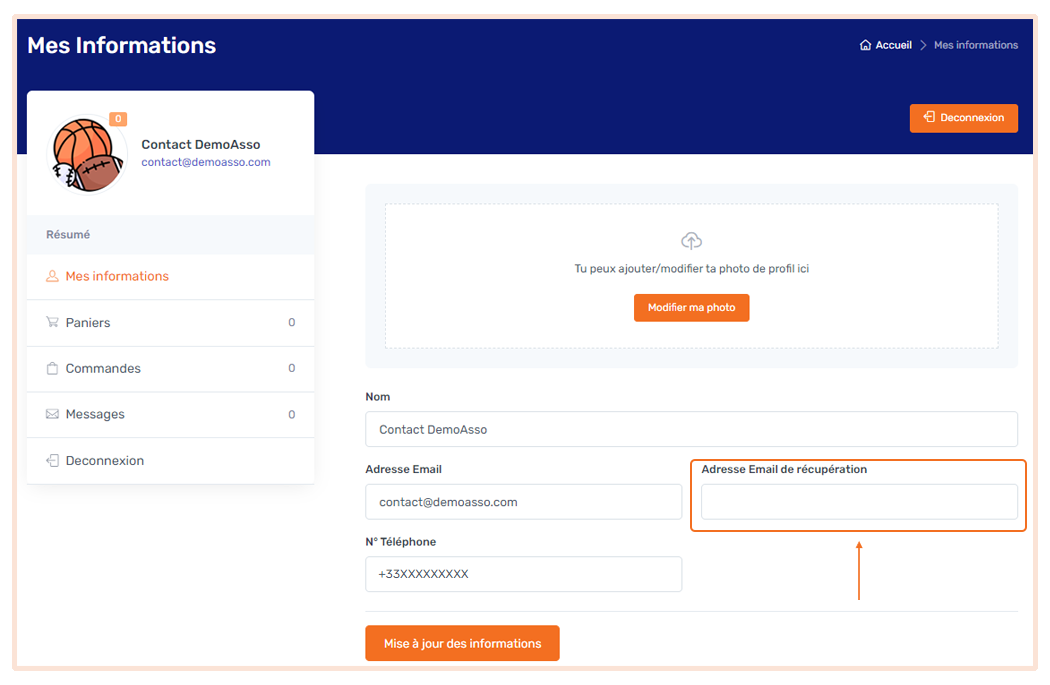Open Messages via the envelope icon
This screenshot has width=1050, height=685.
click(x=52, y=414)
